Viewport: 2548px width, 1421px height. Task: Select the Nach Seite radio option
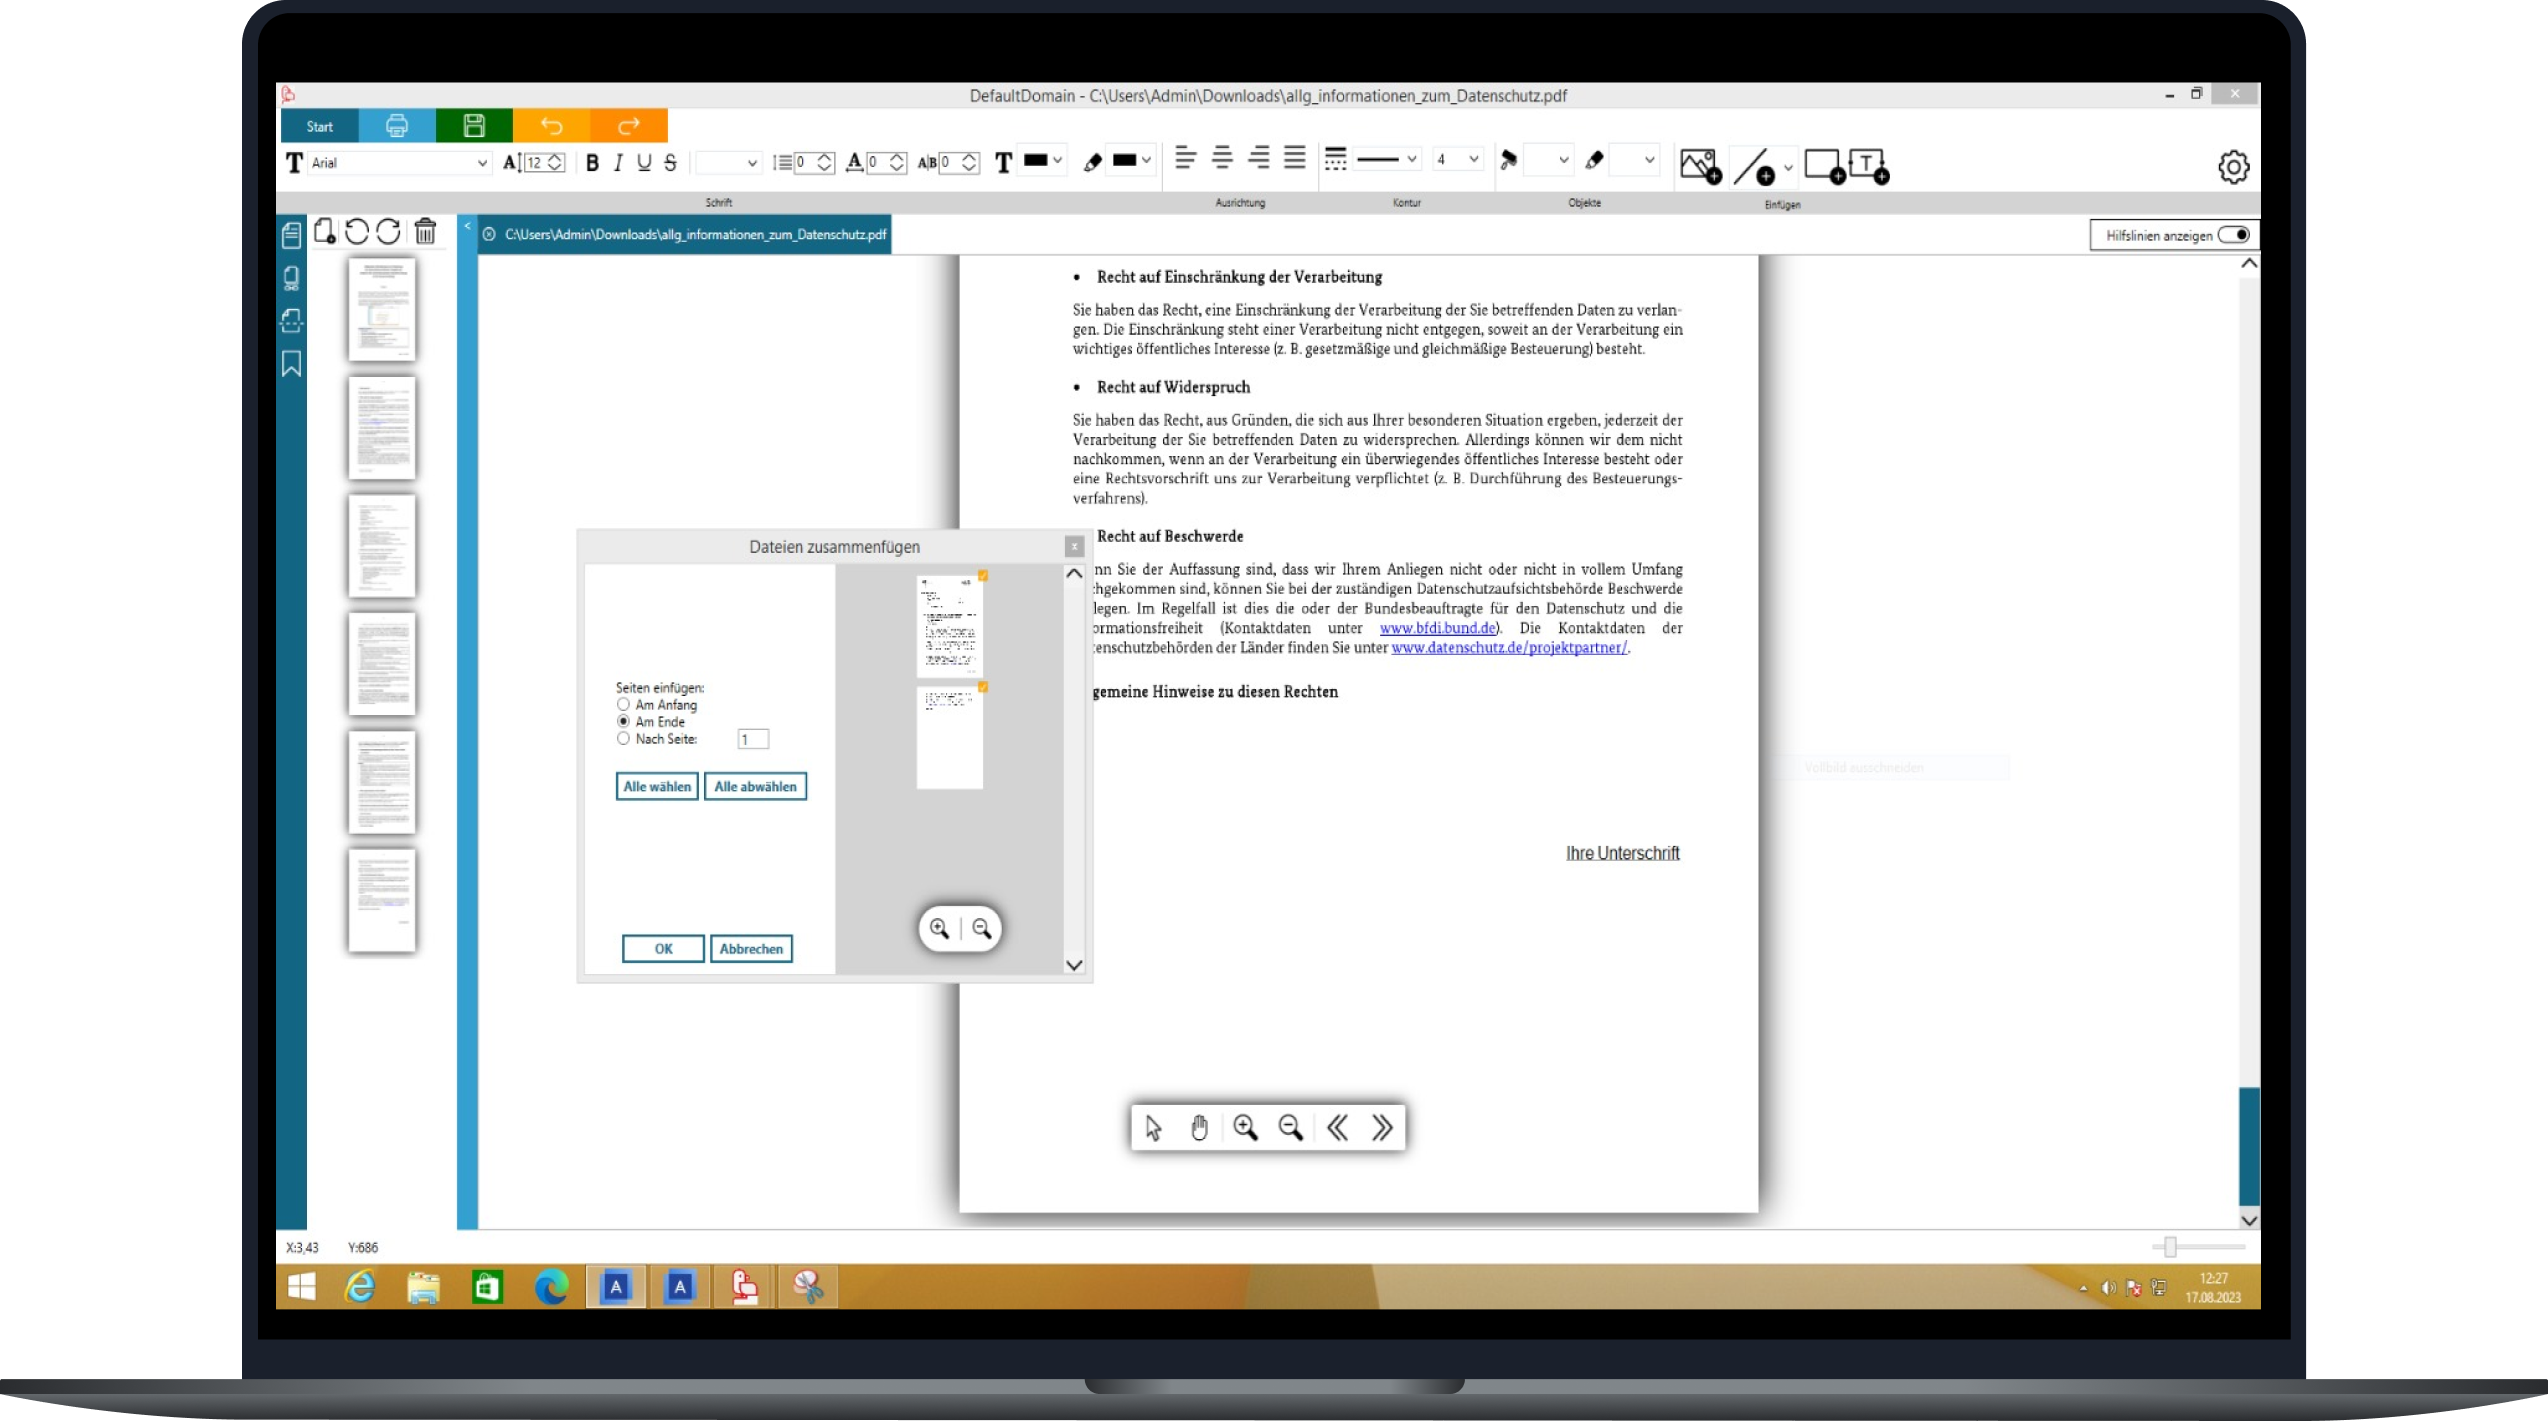point(624,739)
